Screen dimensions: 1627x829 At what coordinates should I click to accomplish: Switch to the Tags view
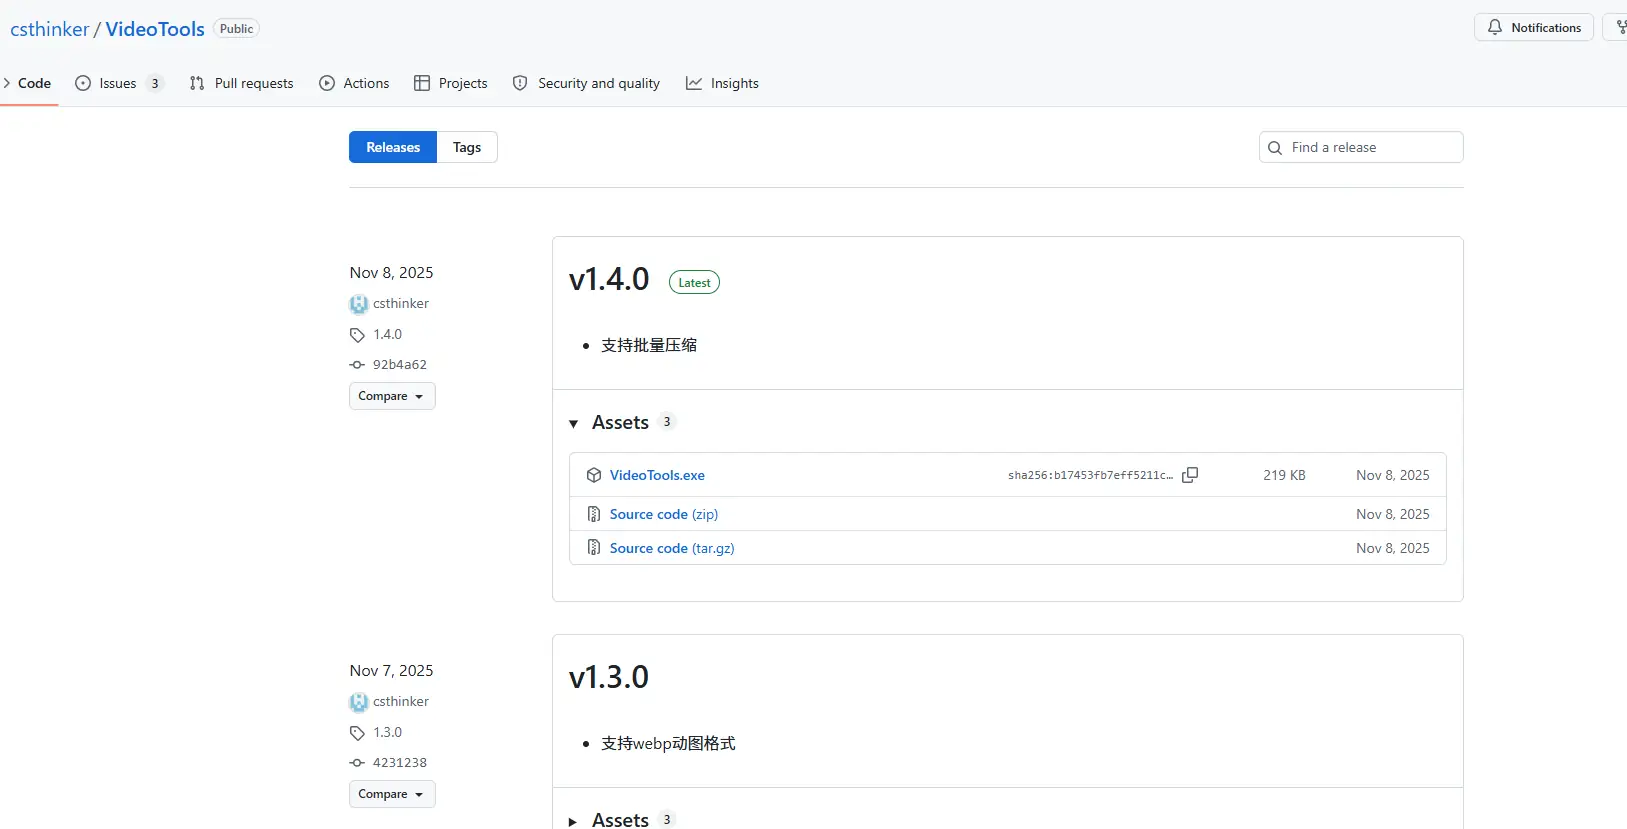(x=467, y=147)
